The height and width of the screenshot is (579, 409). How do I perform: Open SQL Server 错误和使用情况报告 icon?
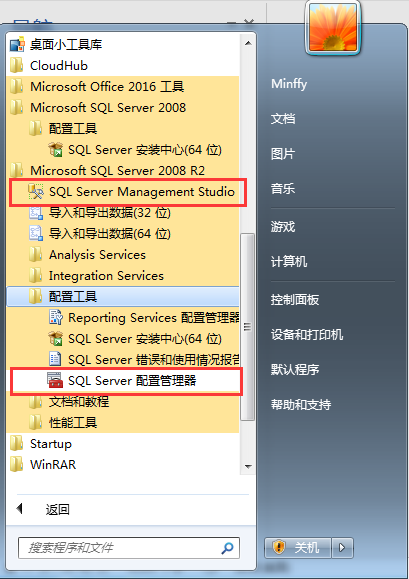(55, 359)
